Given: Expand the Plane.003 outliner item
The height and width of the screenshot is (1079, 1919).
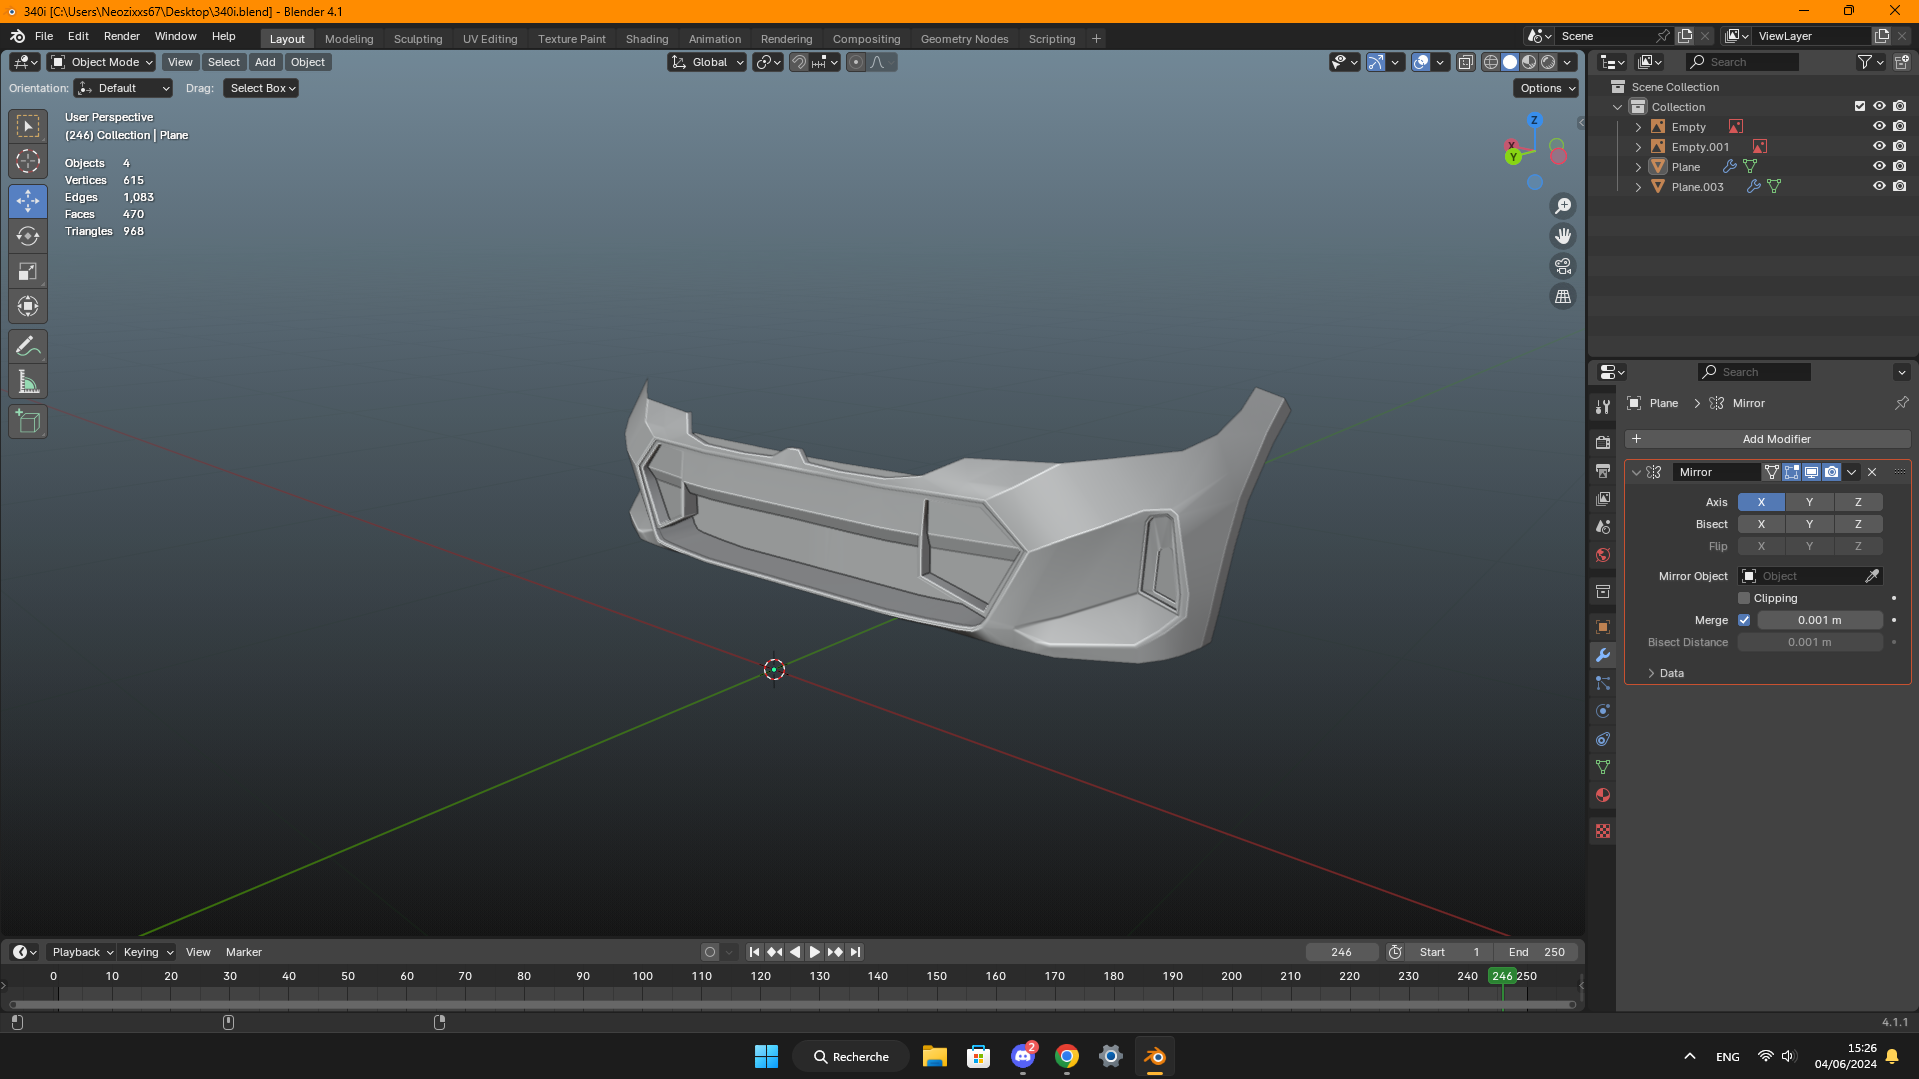Looking at the screenshot, I should point(1638,187).
